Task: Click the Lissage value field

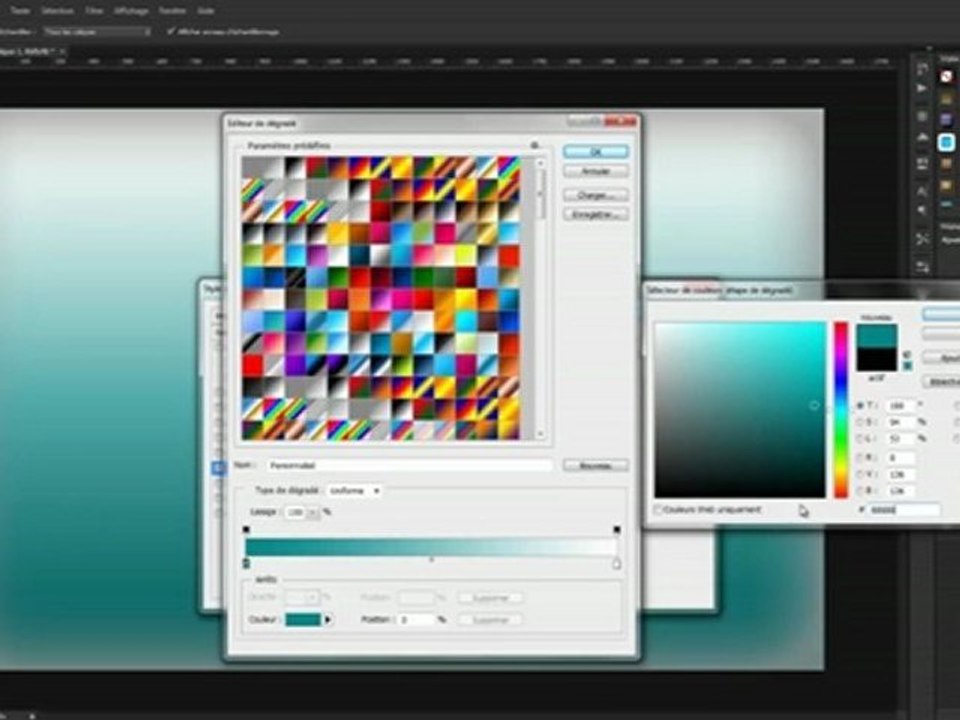Action: point(295,512)
